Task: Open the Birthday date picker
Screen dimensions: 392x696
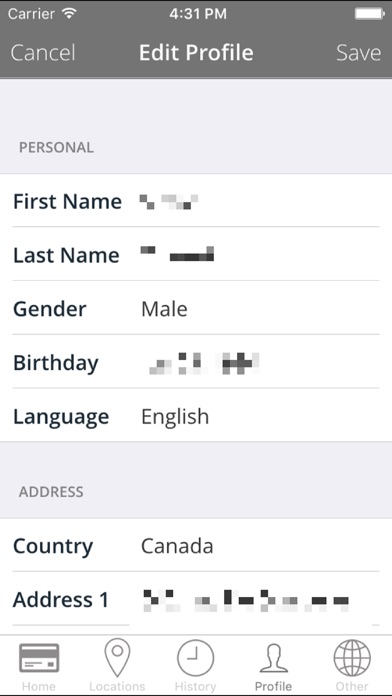Action: [x=196, y=362]
